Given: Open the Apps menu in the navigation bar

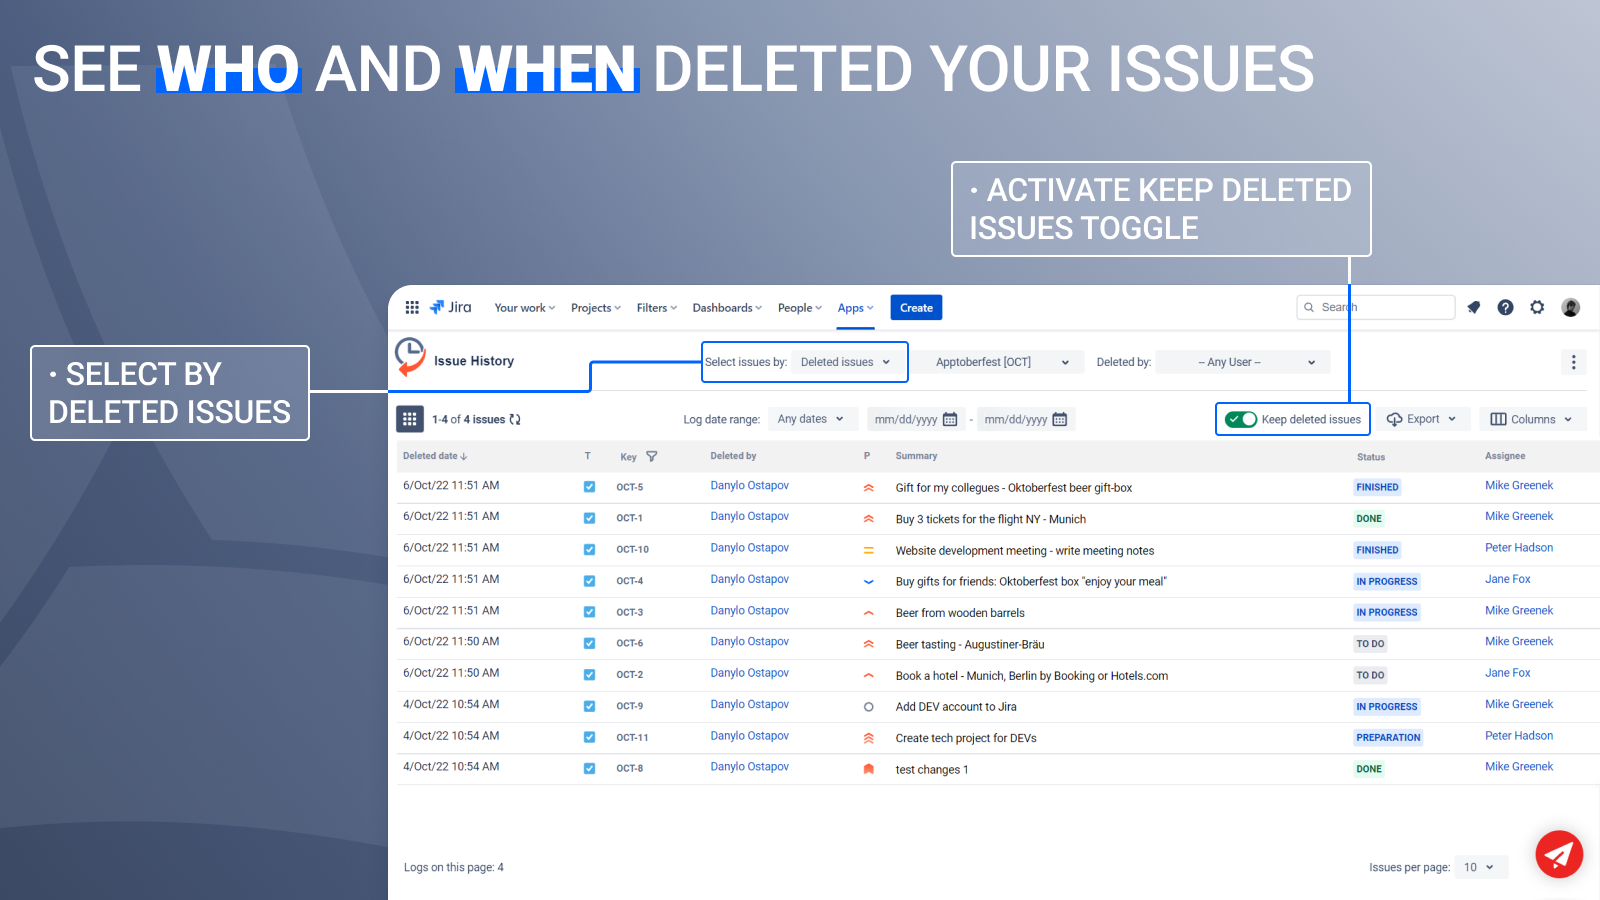Looking at the screenshot, I should point(855,307).
